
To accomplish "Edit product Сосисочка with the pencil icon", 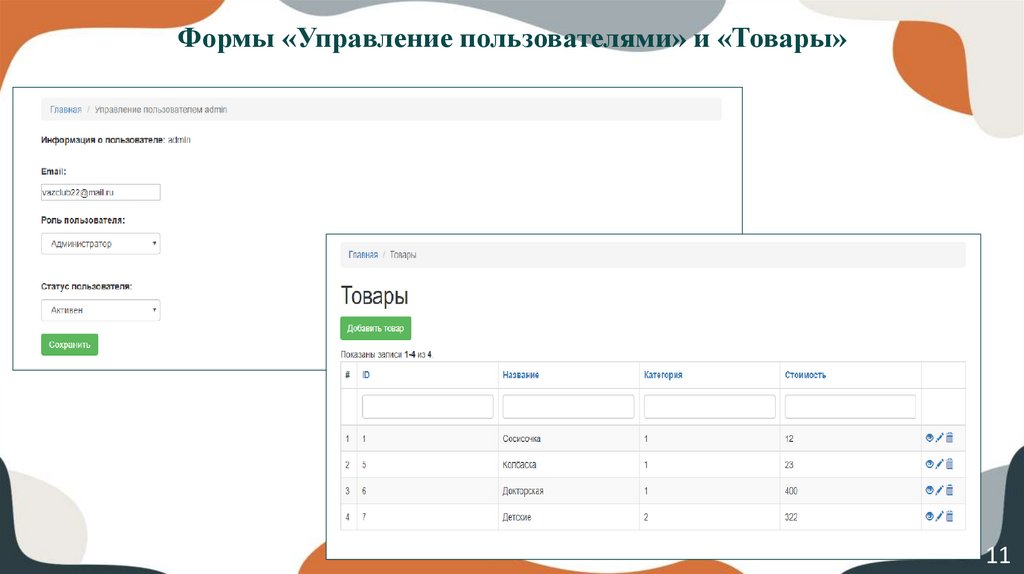I will (939, 438).
